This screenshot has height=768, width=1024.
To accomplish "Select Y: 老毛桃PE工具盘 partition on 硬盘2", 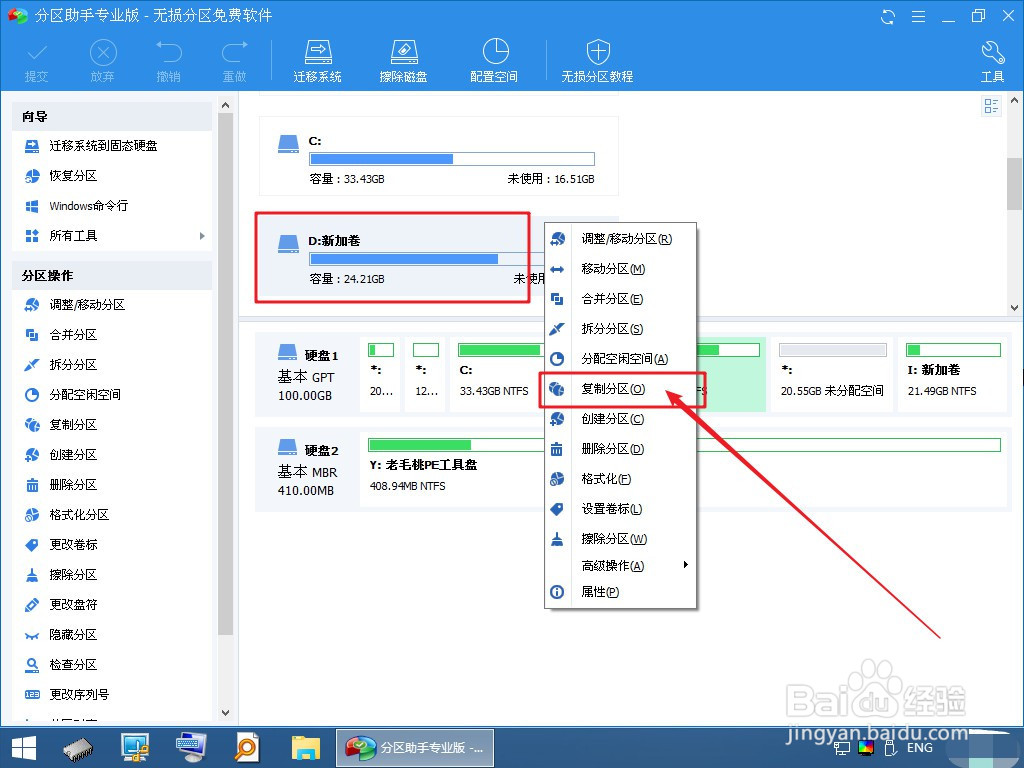I will tap(452, 467).
